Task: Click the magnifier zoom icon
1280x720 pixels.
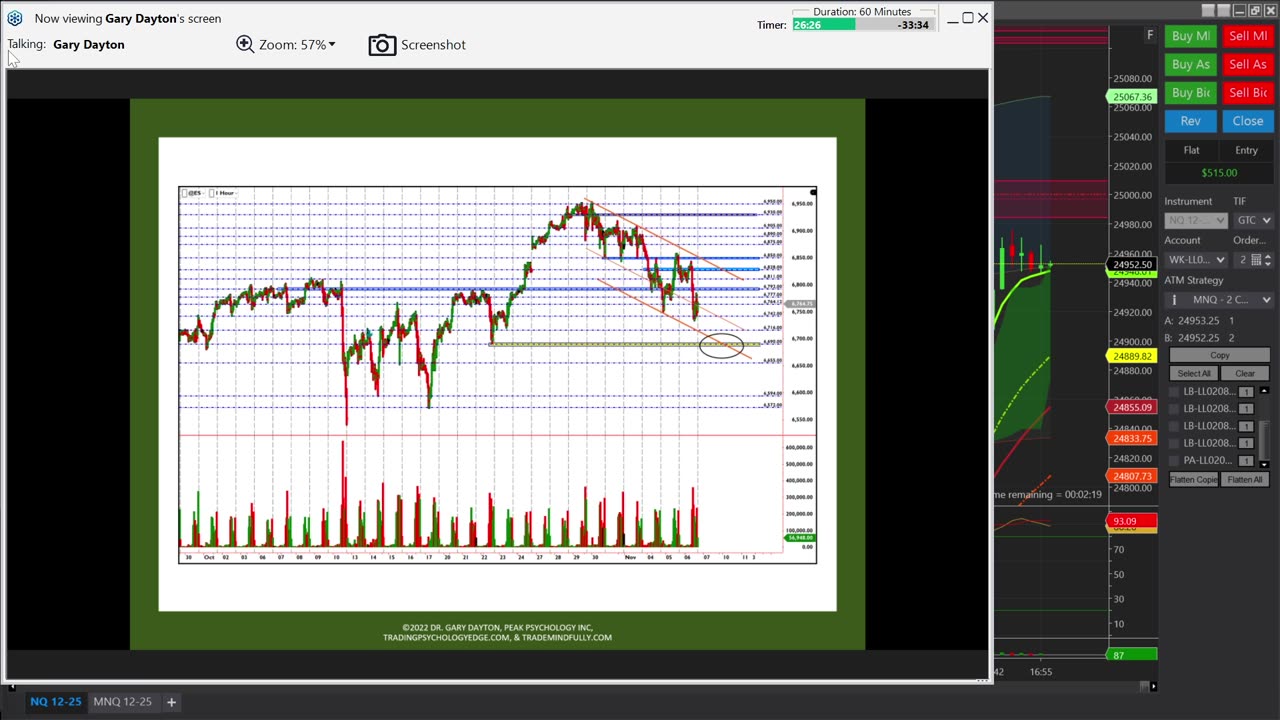Action: pos(245,44)
